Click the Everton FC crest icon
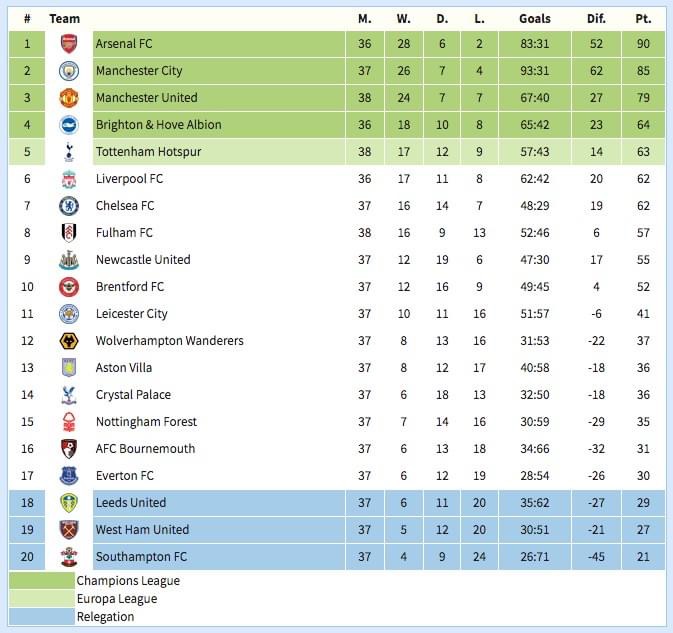The width and height of the screenshot is (673, 633). point(69,476)
